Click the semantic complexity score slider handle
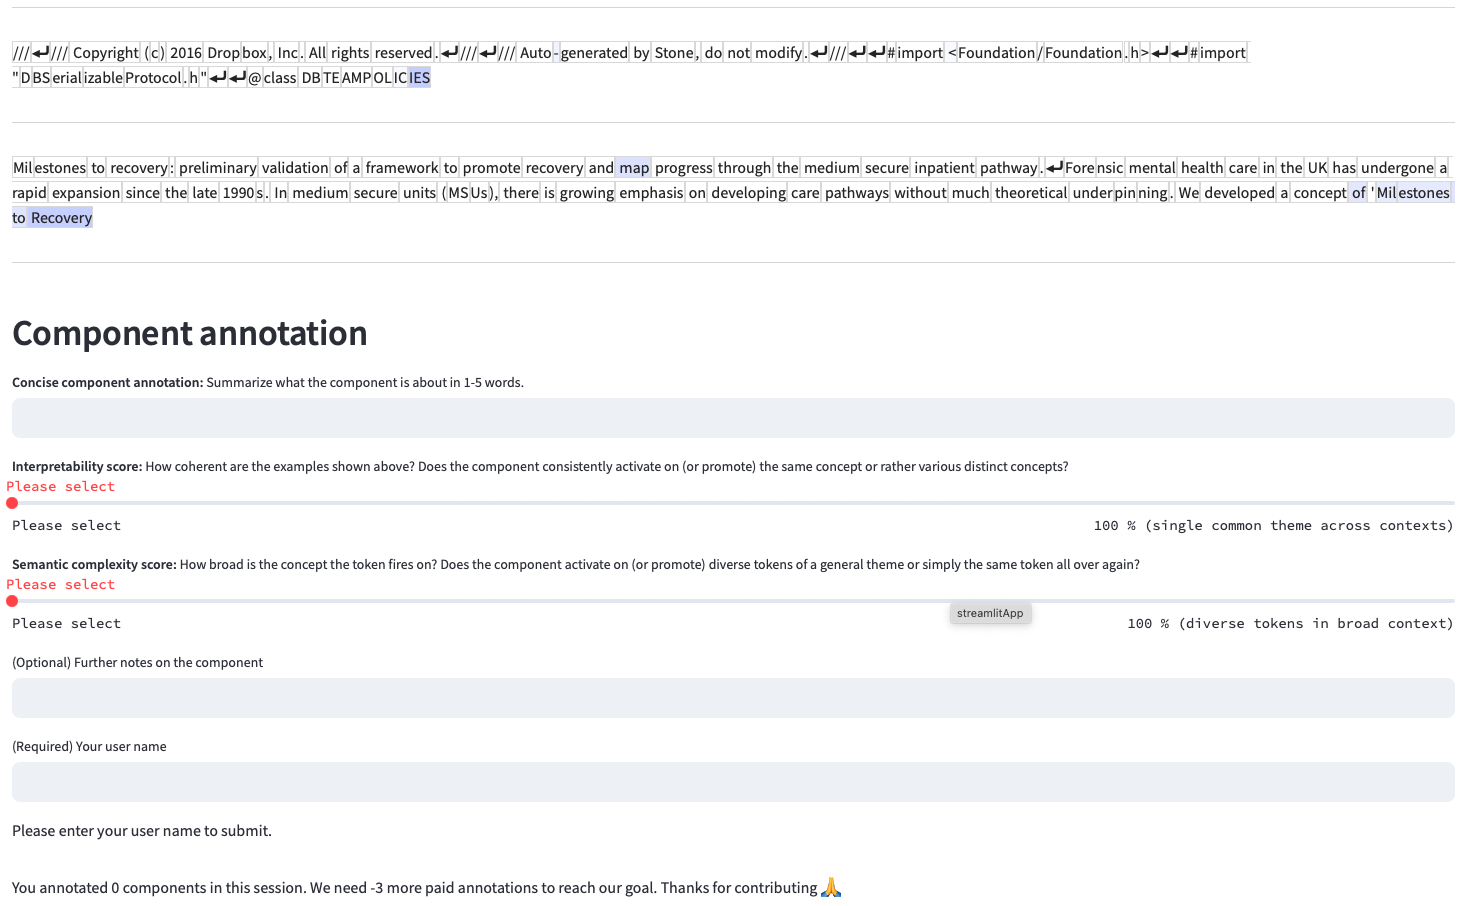Image resolution: width=1468 pixels, height=906 pixels. click(x=12, y=601)
